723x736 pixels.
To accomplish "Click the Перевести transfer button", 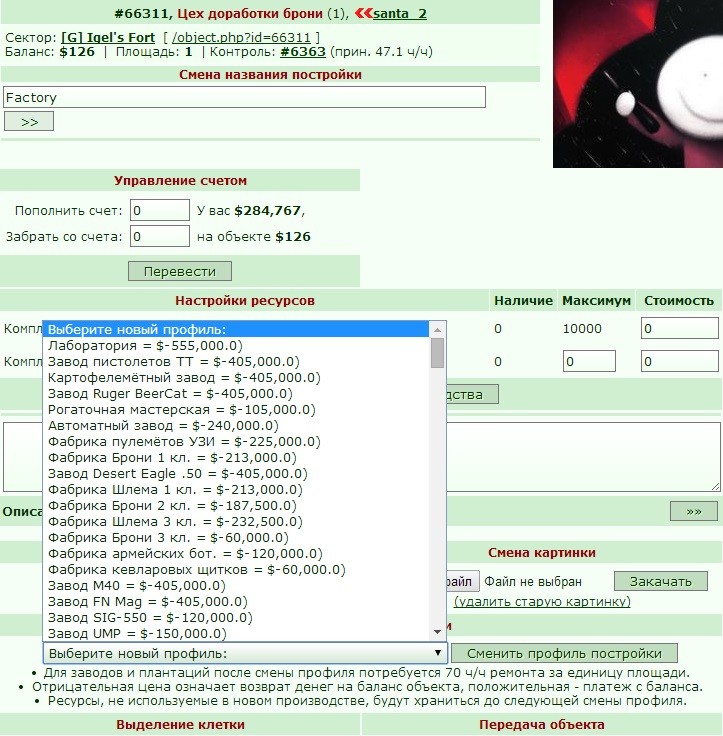I will pos(180,271).
